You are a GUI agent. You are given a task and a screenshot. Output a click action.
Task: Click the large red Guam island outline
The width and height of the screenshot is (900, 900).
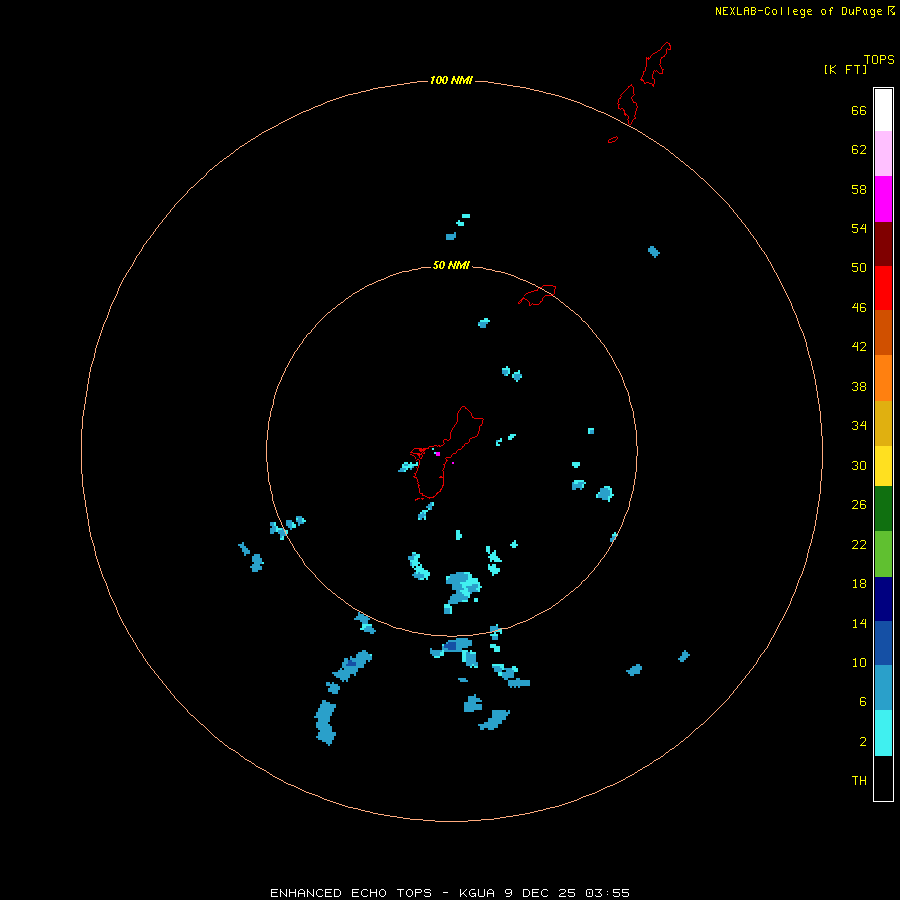pyautogui.click(x=447, y=453)
